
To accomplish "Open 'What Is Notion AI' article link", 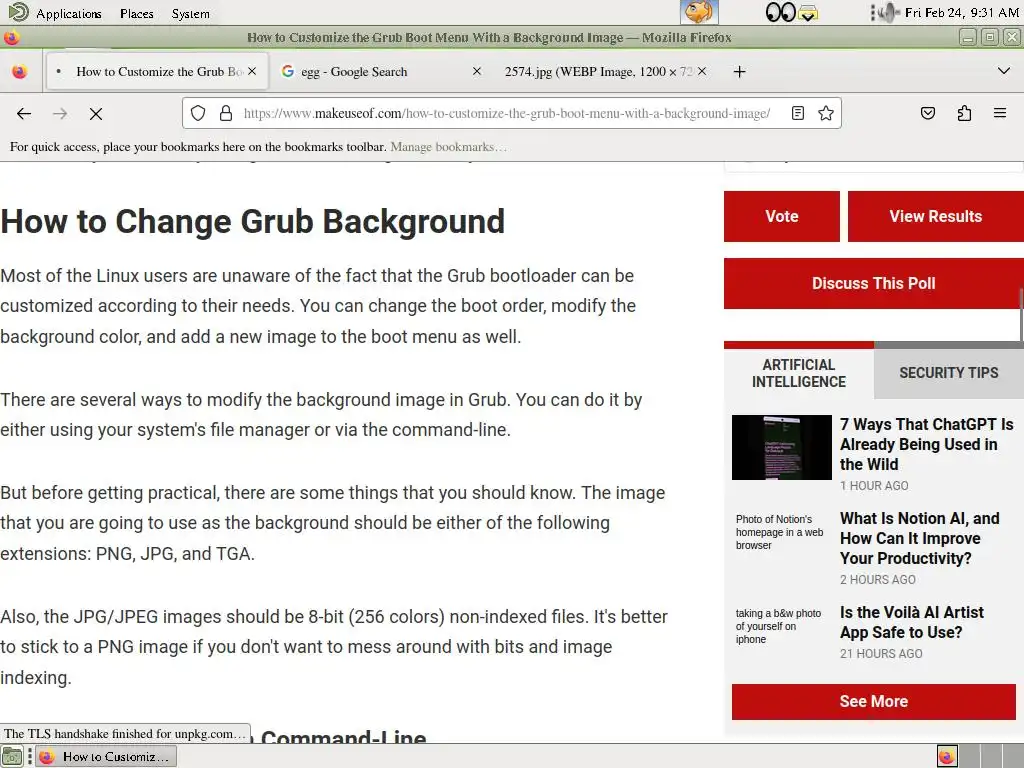I will [x=920, y=538].
